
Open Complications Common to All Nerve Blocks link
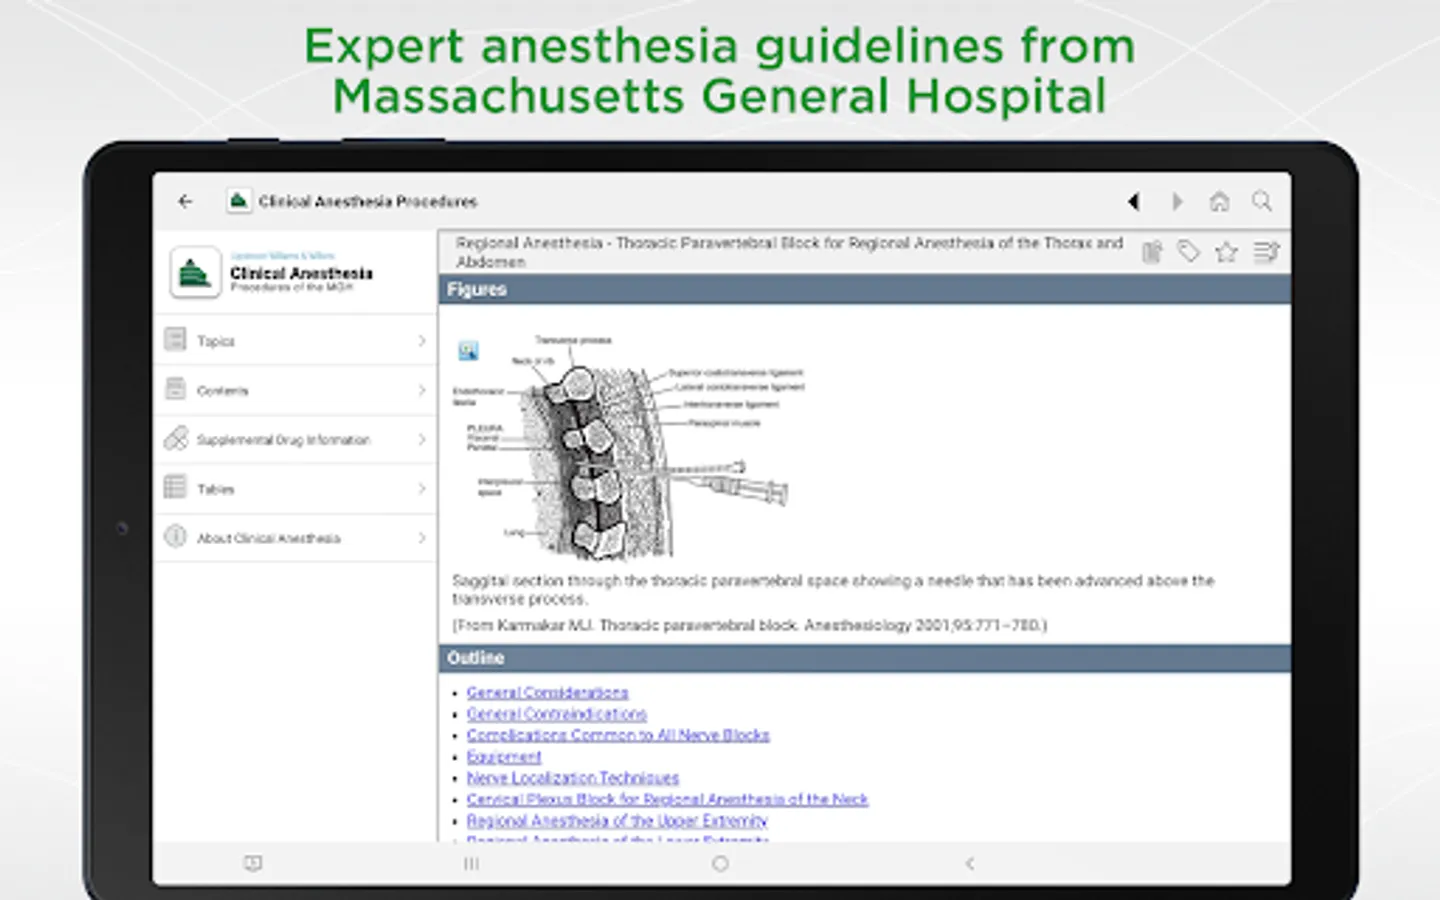[x=618, y=735]
